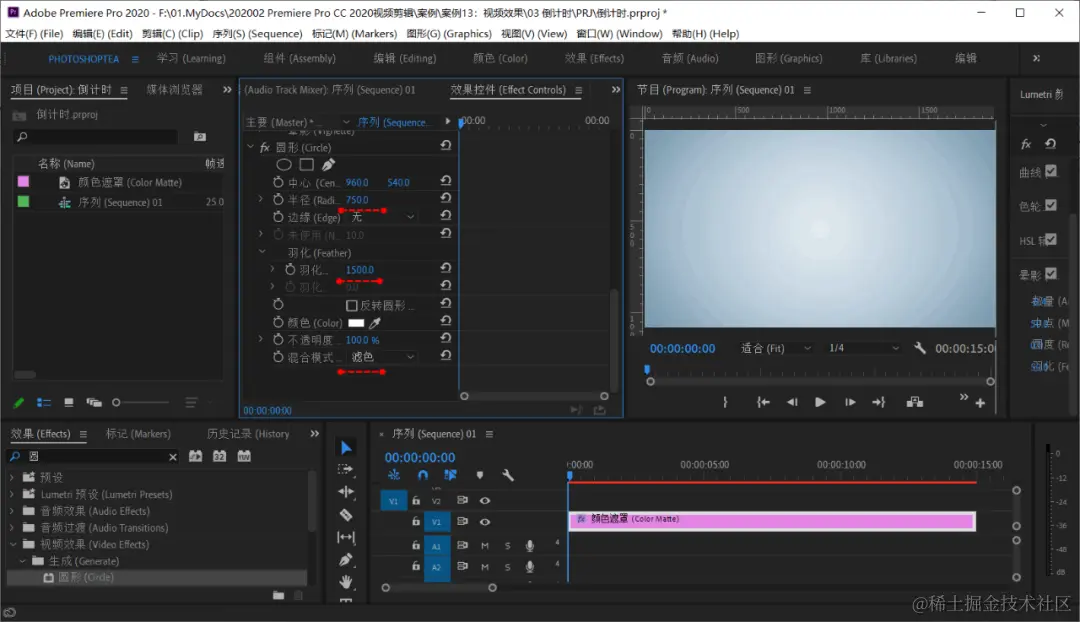This screenshot has width=1080, height=622.
Task: Lock the A1 track
Action: coord(416,545)
